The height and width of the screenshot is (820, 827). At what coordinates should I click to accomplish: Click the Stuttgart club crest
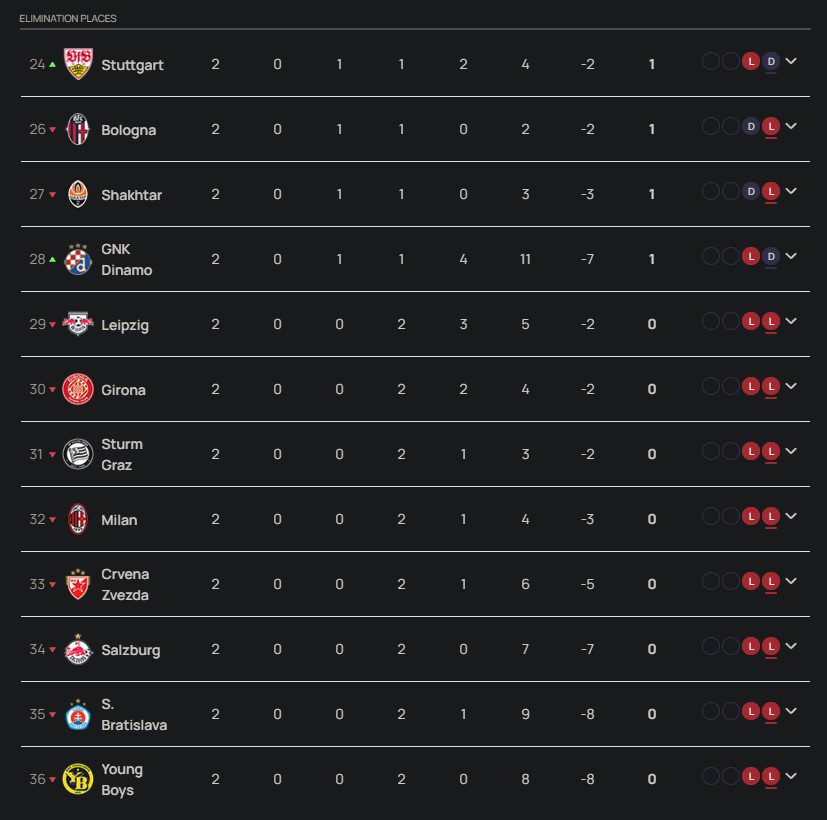coord(78,64)
